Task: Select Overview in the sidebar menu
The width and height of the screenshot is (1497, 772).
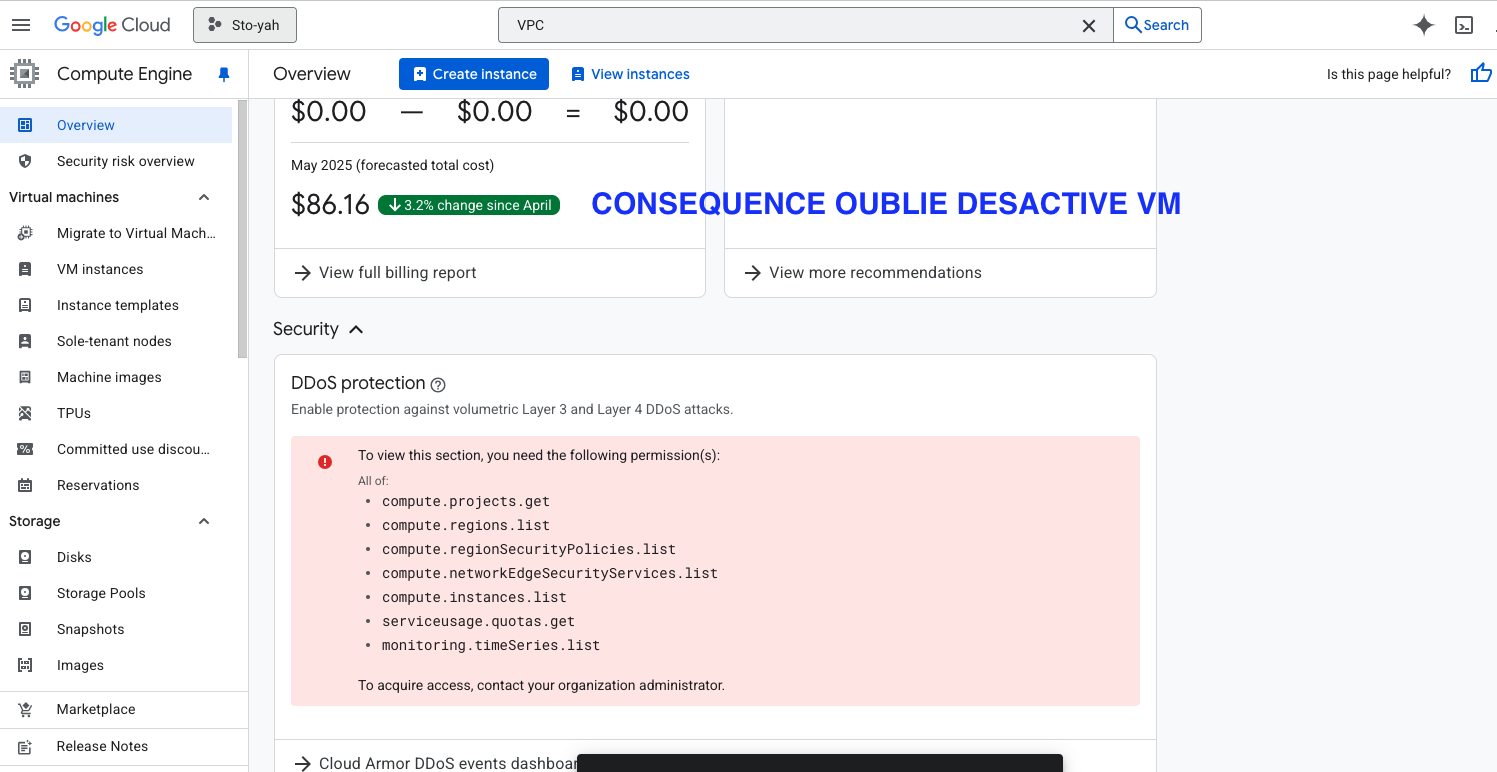Action: click(x=86, y=125)
